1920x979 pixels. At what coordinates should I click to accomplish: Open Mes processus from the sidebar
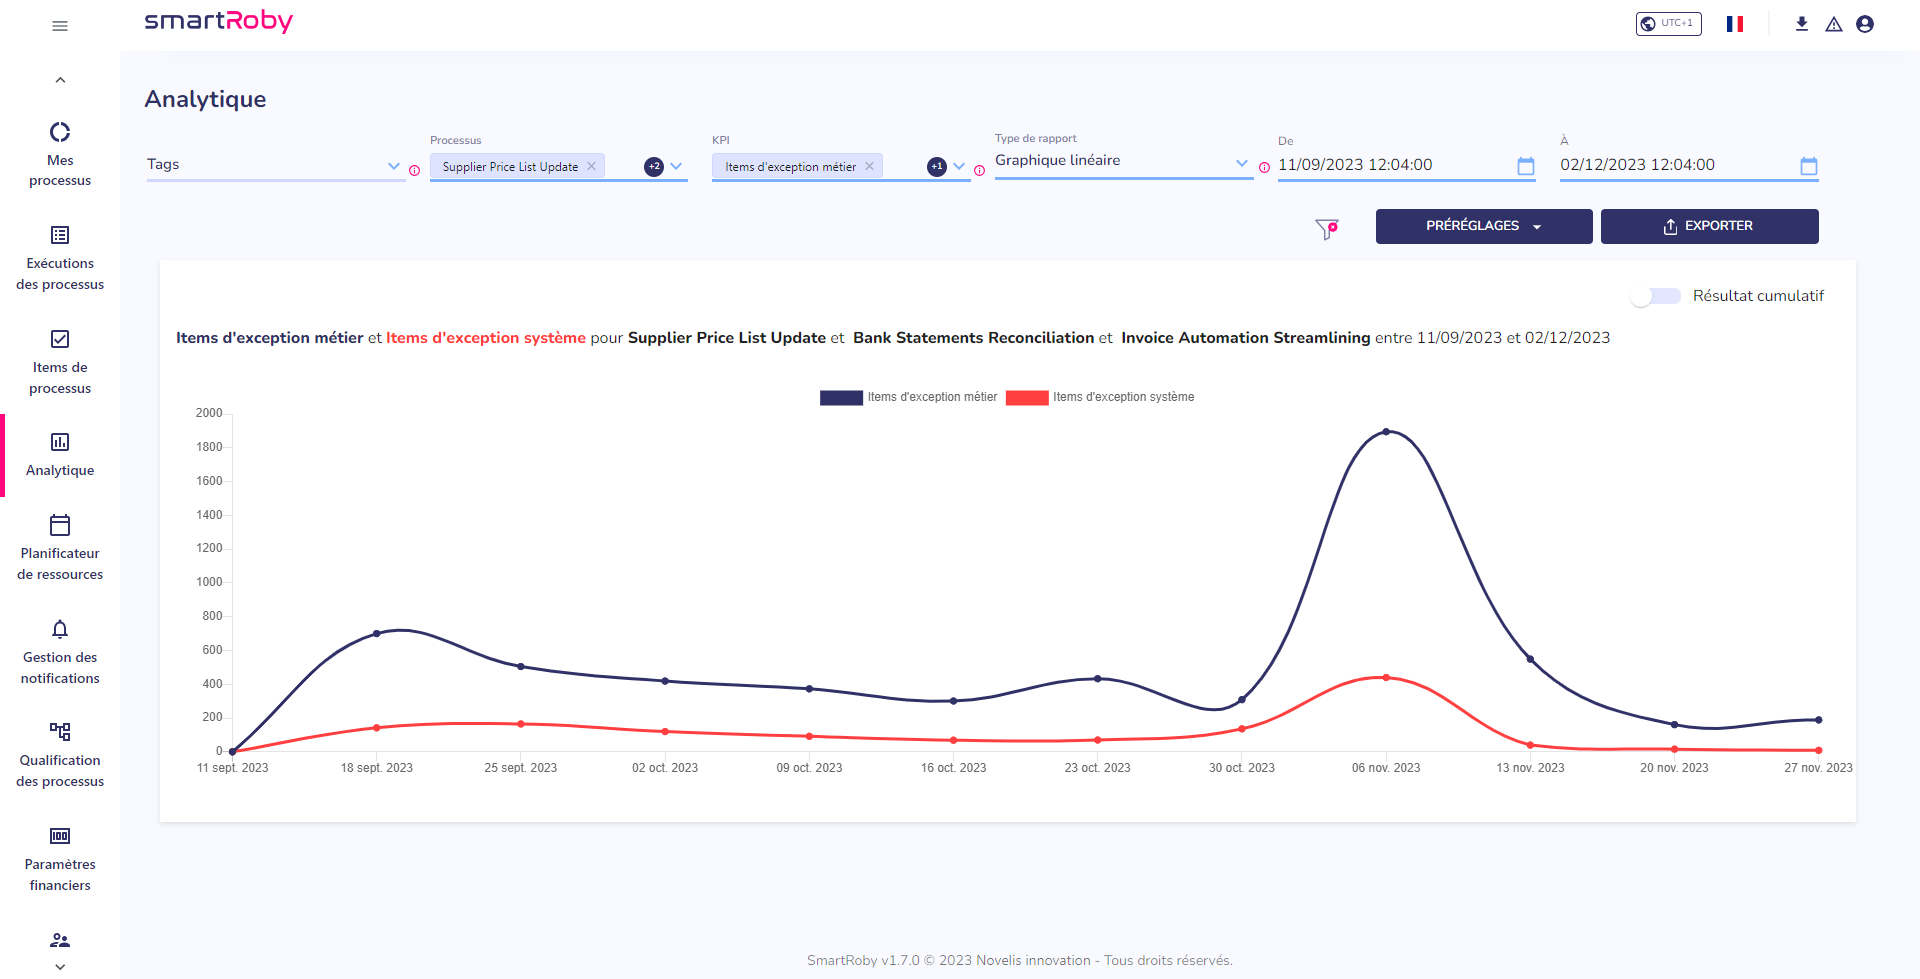point(60,155)
